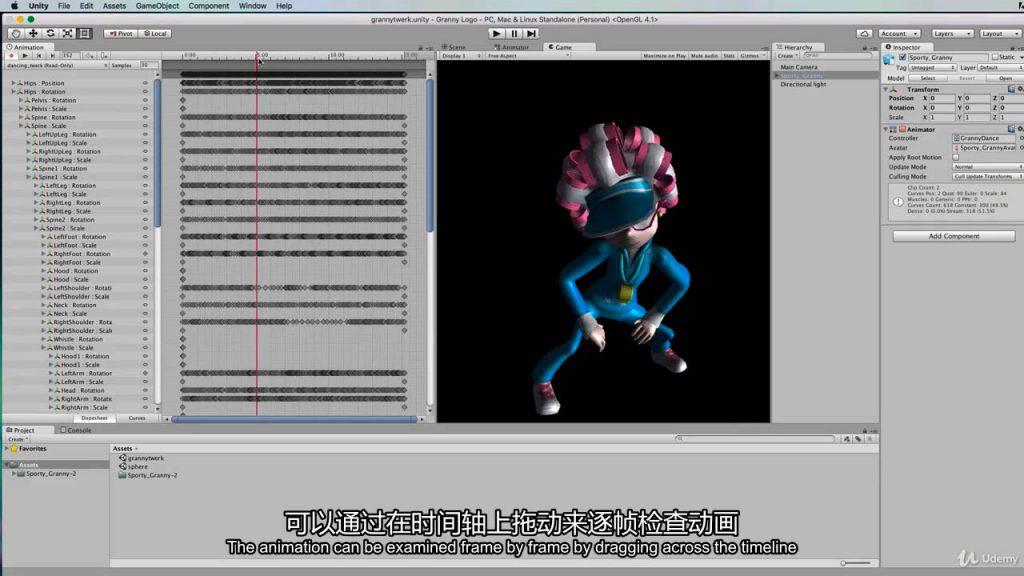1024x576 pixels.
Task: Expand Hips : Position property
Action: pos(13,84)
